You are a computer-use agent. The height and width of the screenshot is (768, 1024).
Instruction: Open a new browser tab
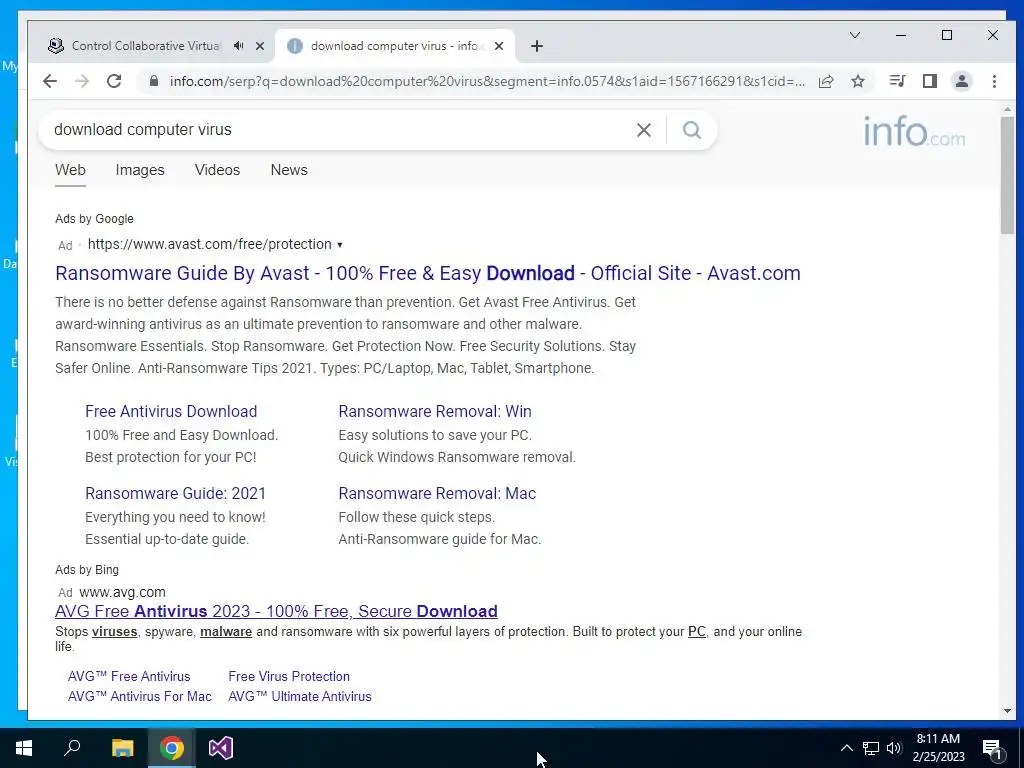coord(537,46)
